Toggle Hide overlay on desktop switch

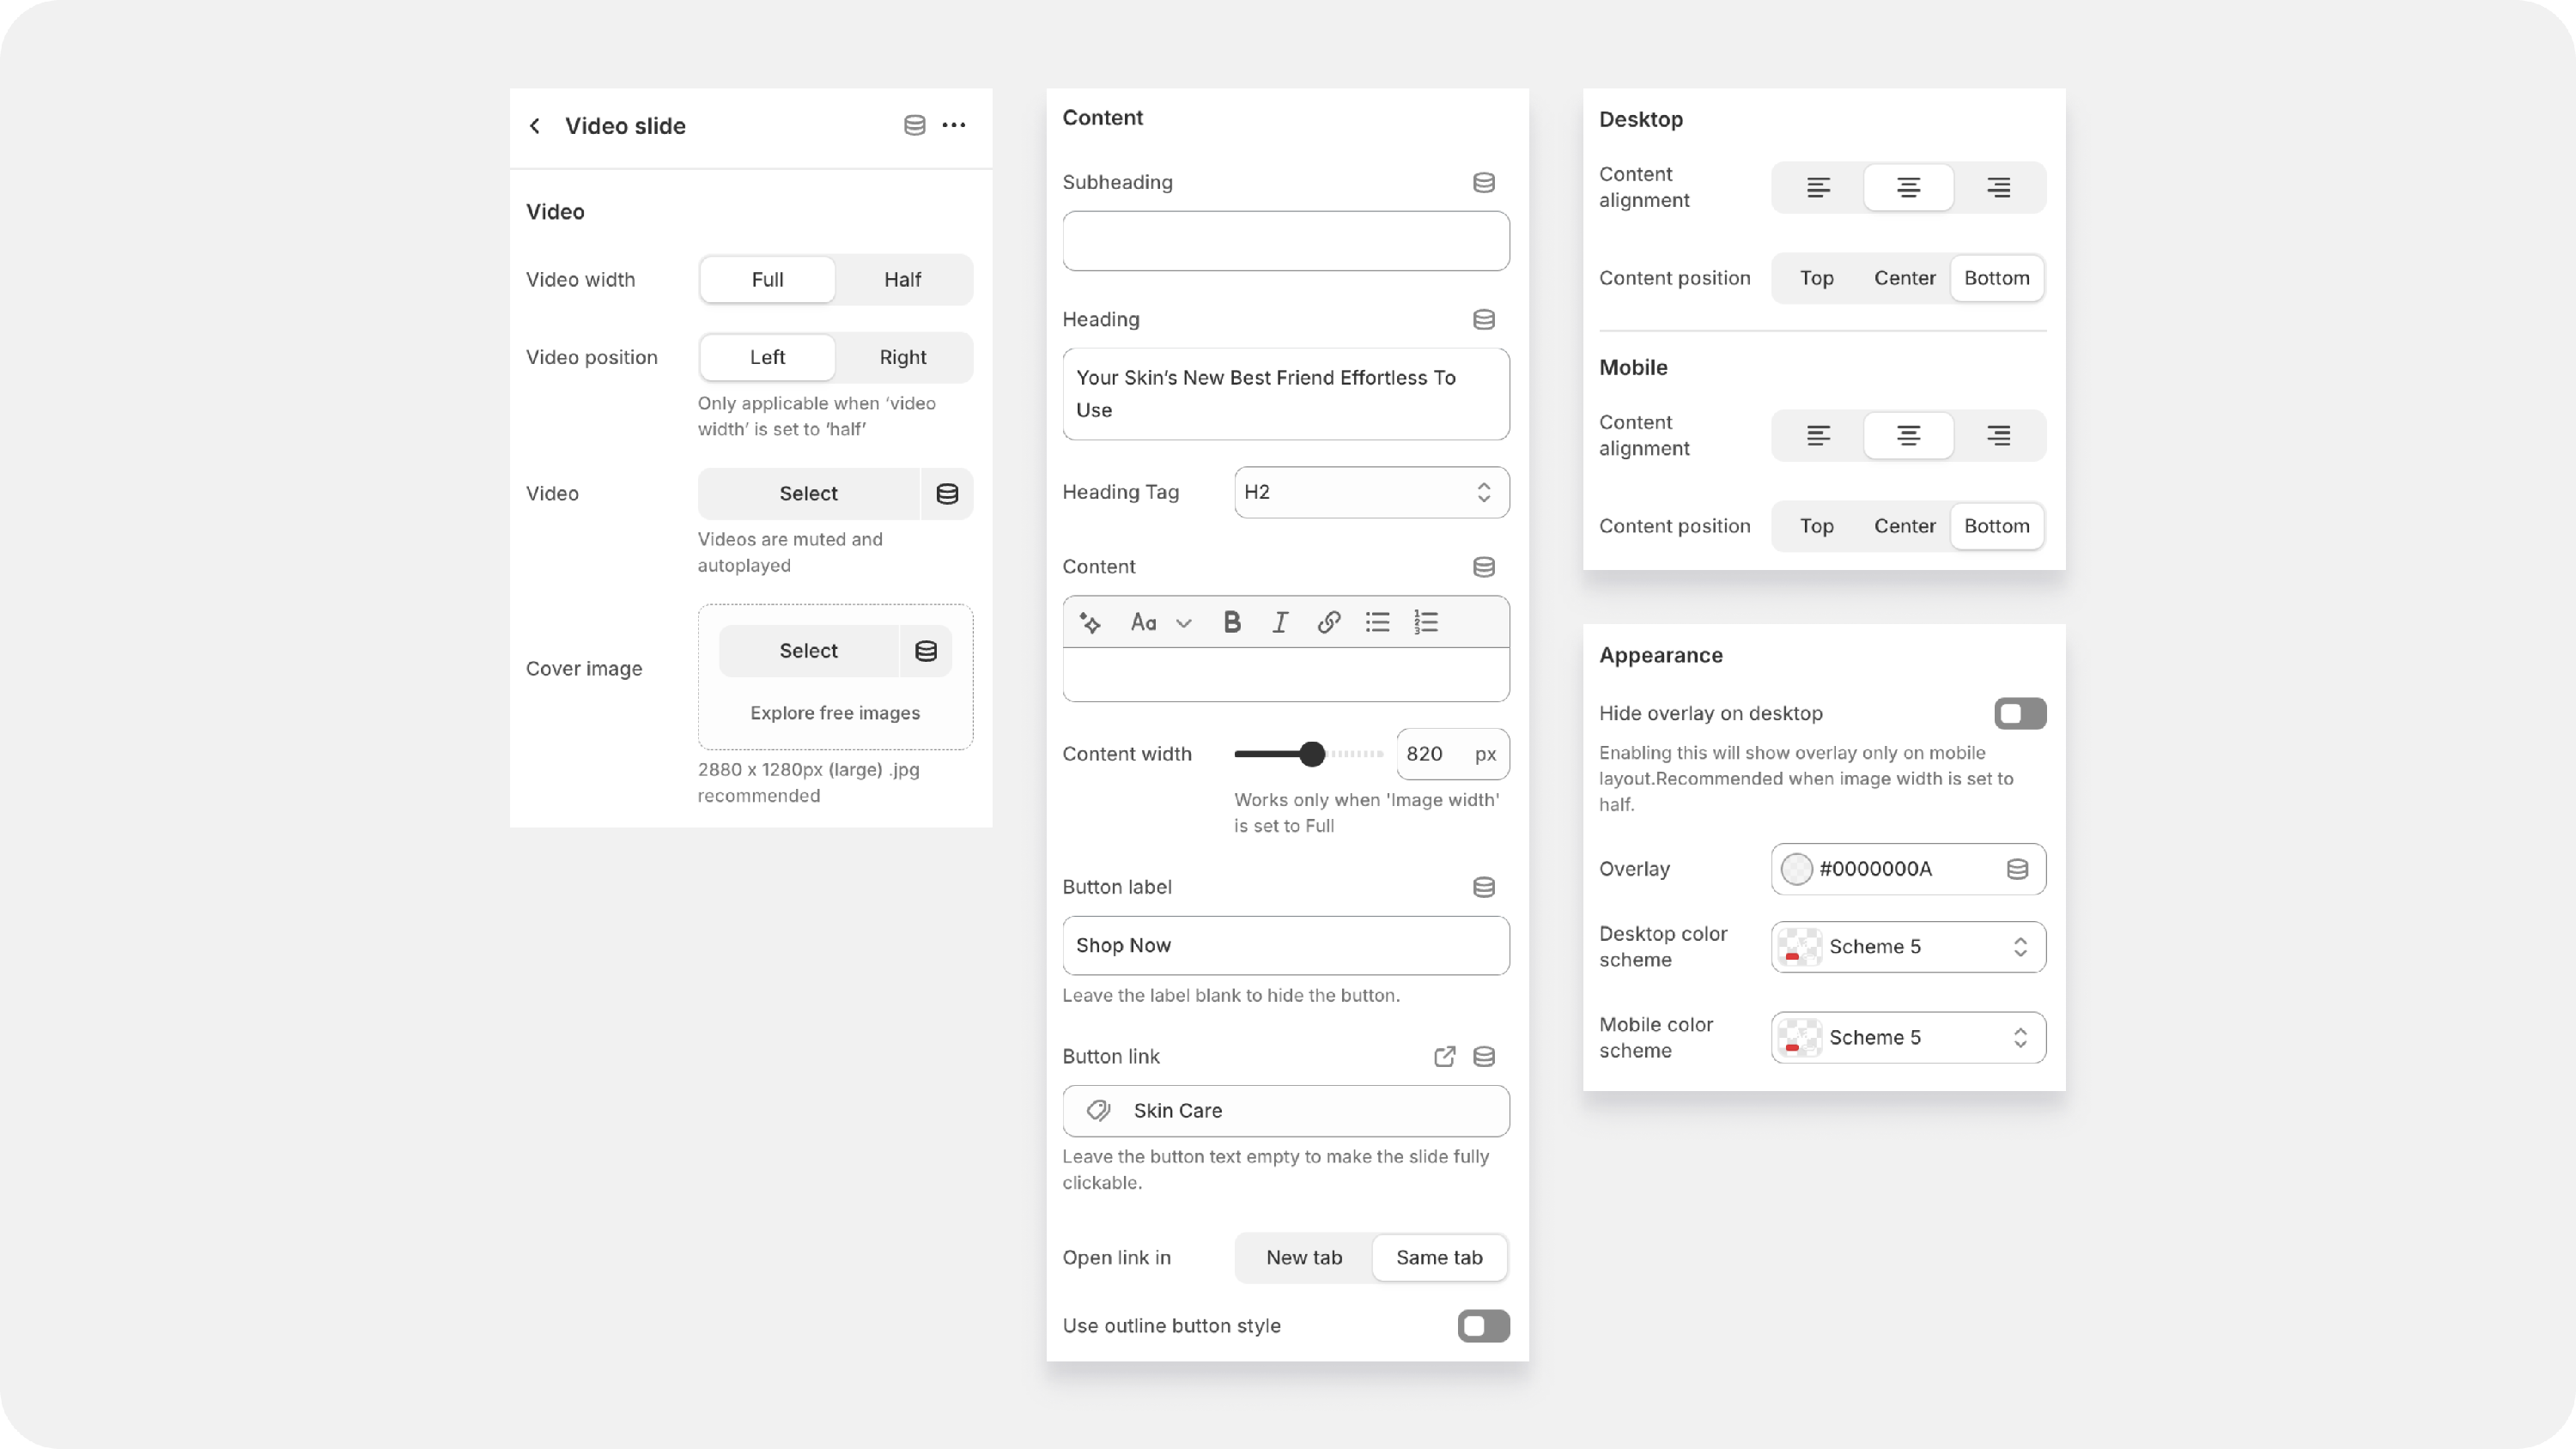click(x=2020, y=714)
